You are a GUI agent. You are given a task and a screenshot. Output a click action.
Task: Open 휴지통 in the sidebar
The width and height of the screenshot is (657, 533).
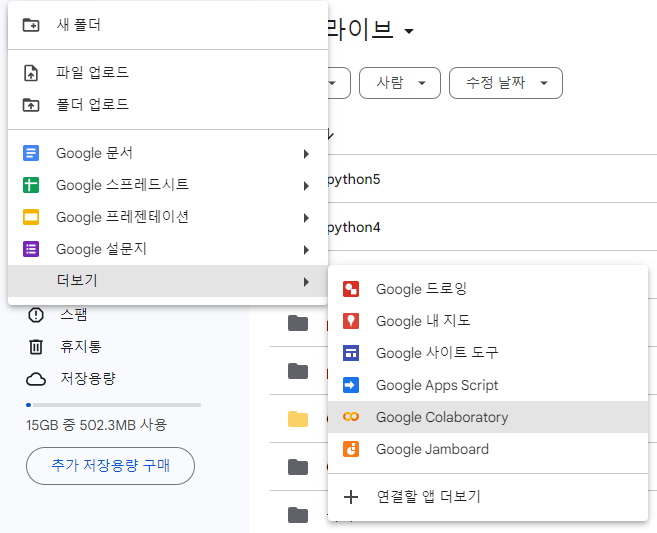coord(81,347)
